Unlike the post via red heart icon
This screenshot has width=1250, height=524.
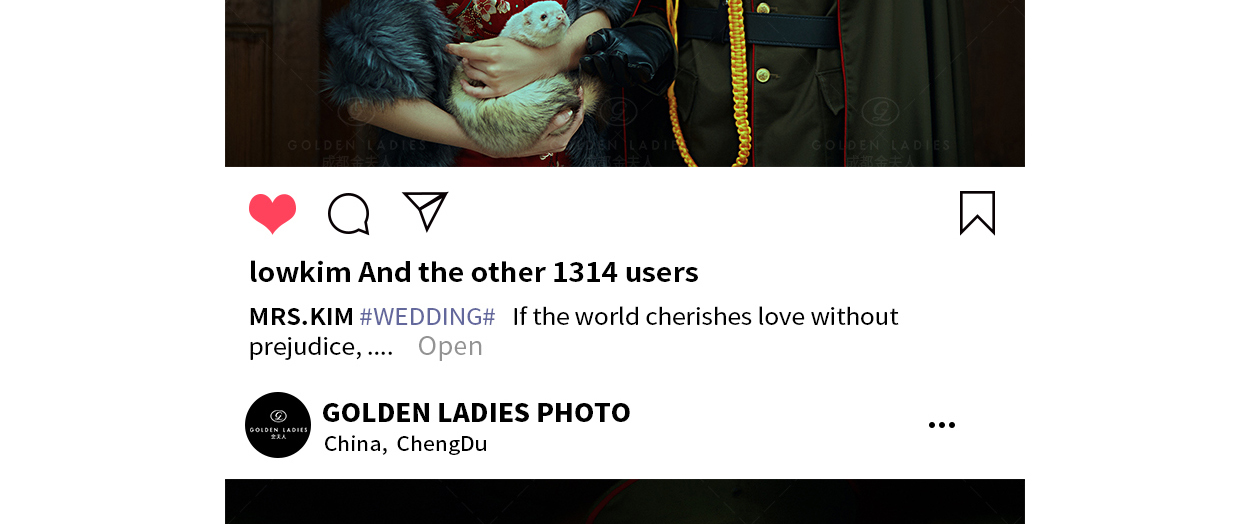click(272, 214)
